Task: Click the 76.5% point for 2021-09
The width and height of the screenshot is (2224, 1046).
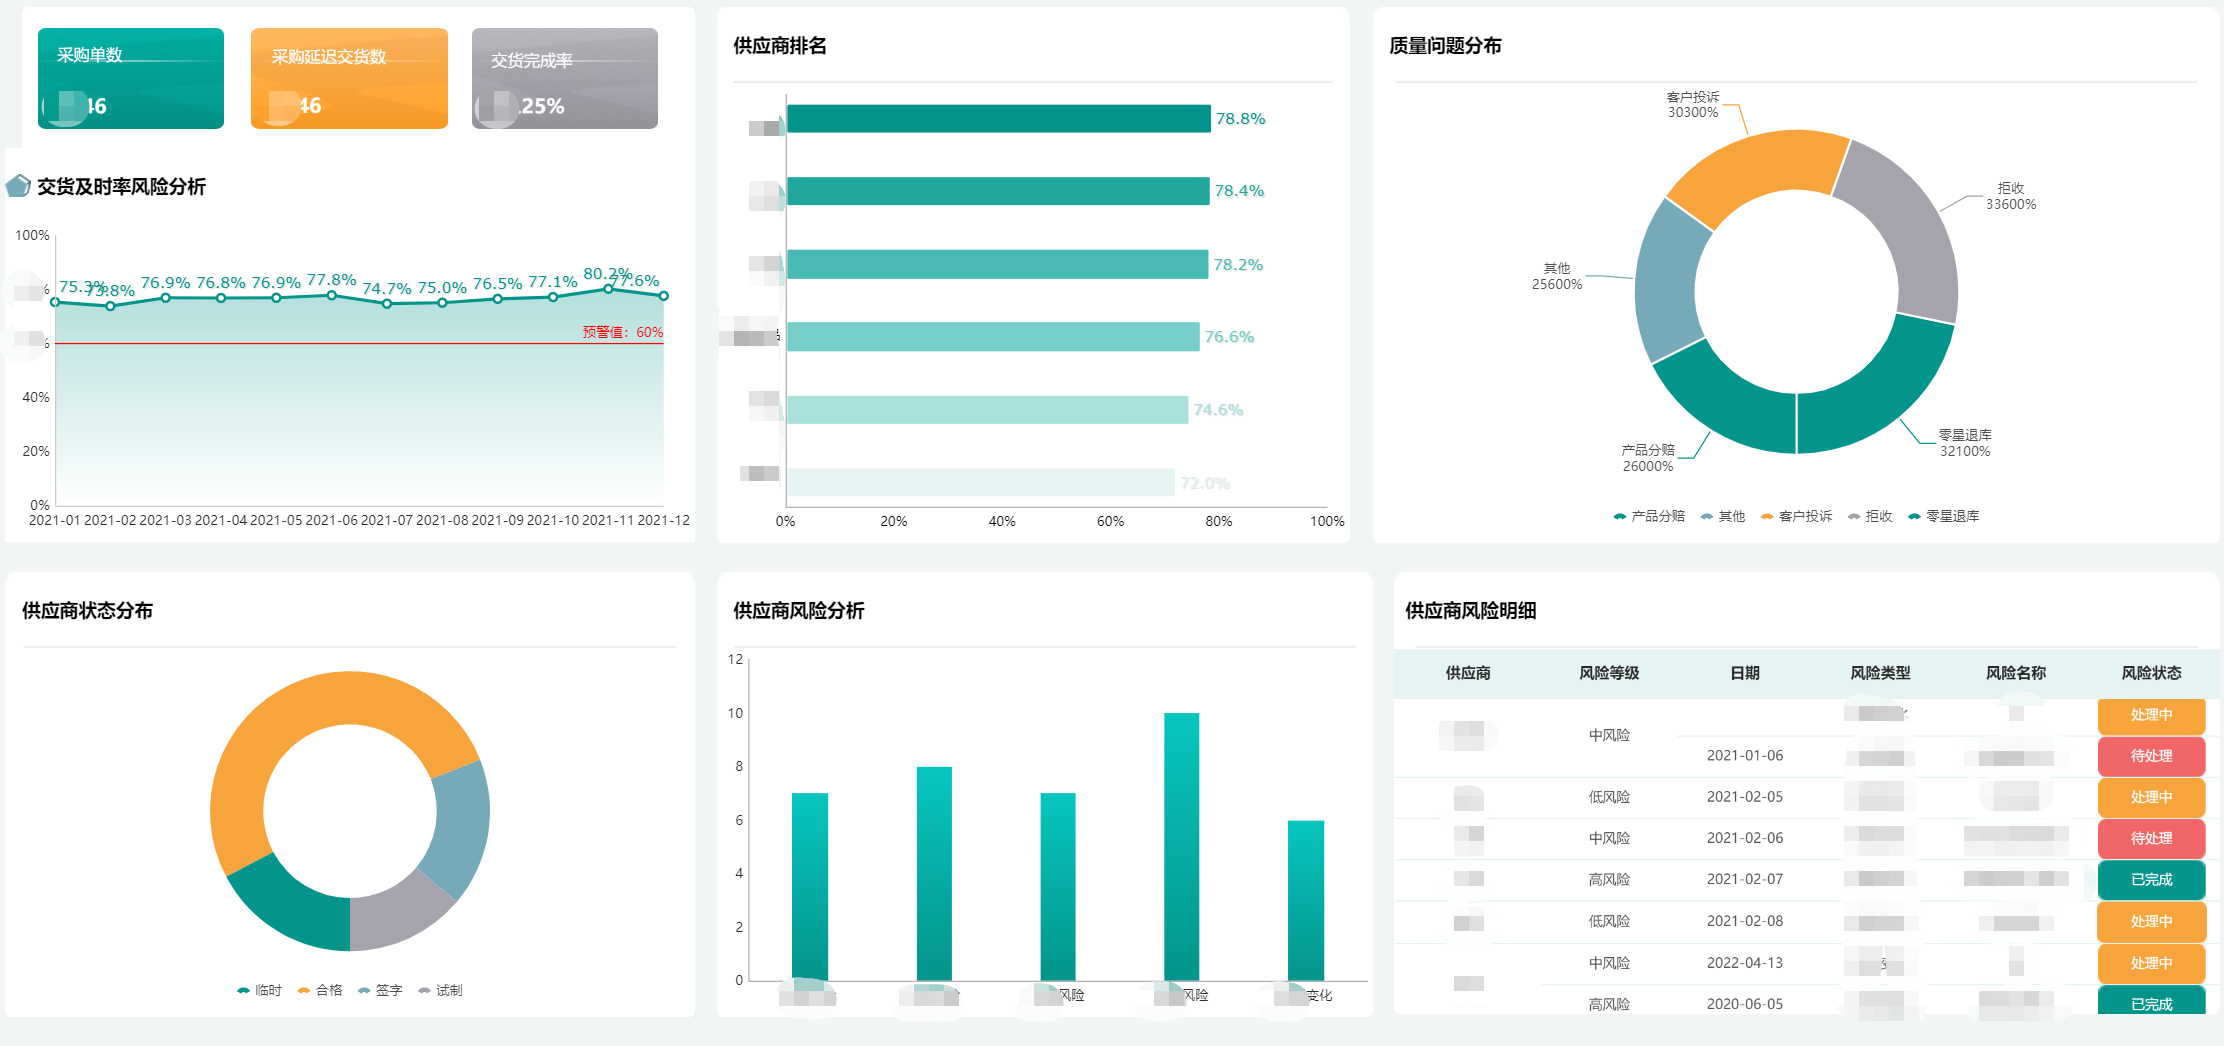Action: pos(497,299)
